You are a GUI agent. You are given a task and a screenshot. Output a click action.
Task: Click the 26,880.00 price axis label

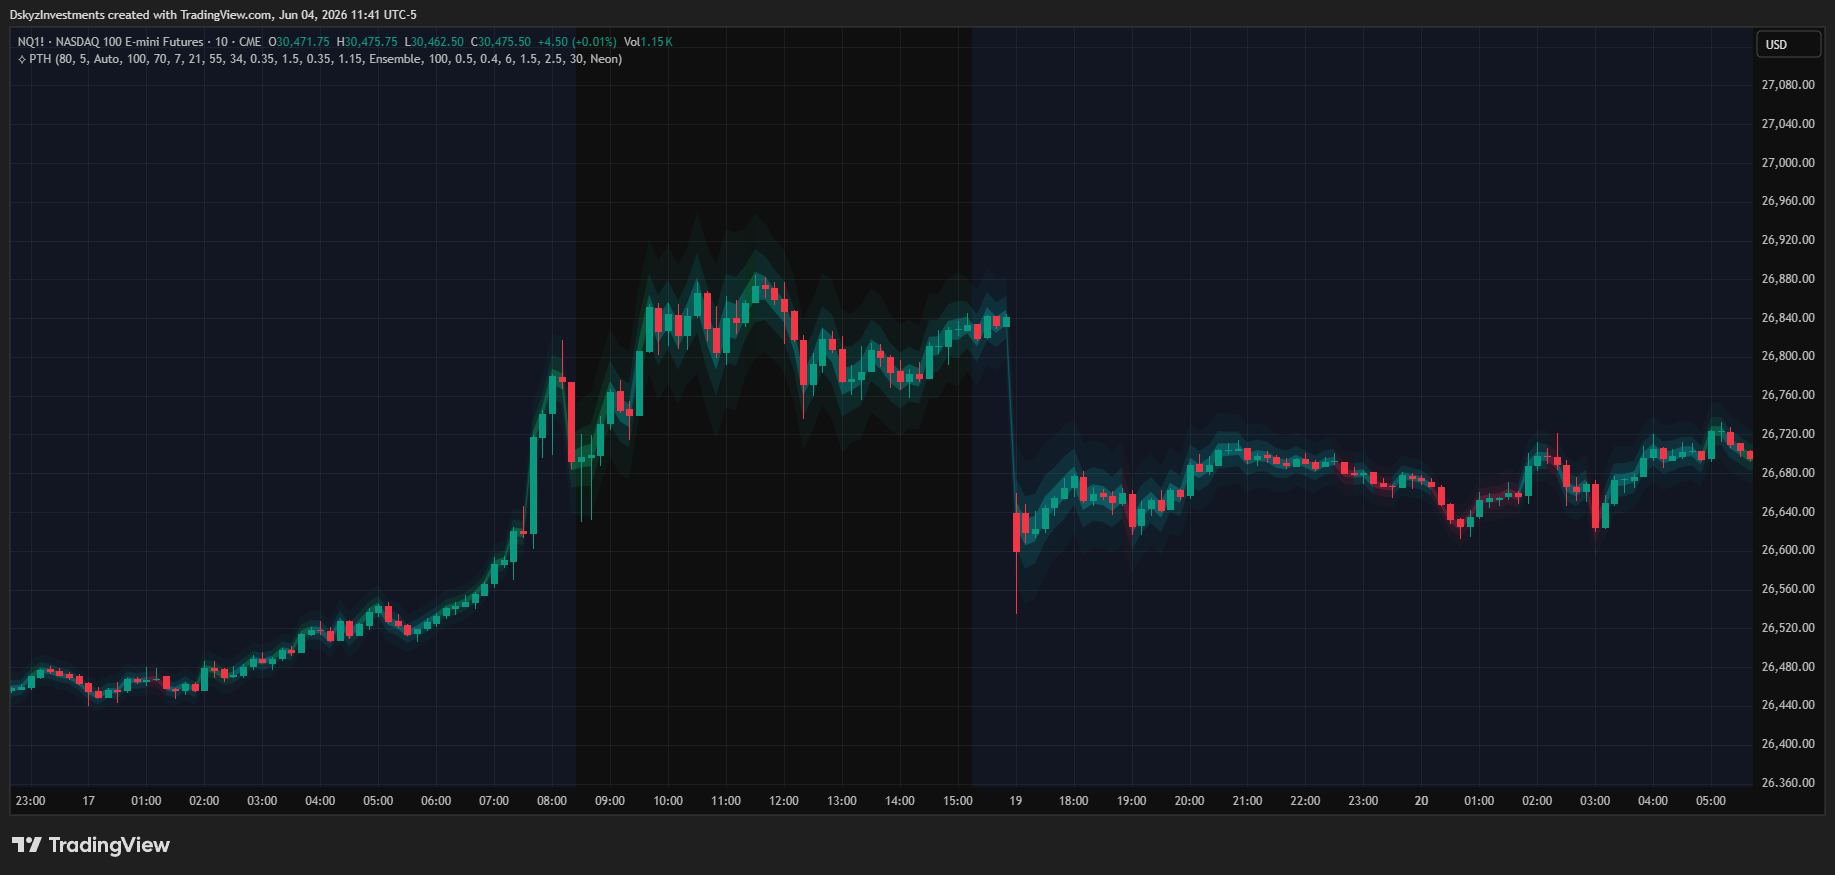pyautogui.click(x=1788, y=279)
